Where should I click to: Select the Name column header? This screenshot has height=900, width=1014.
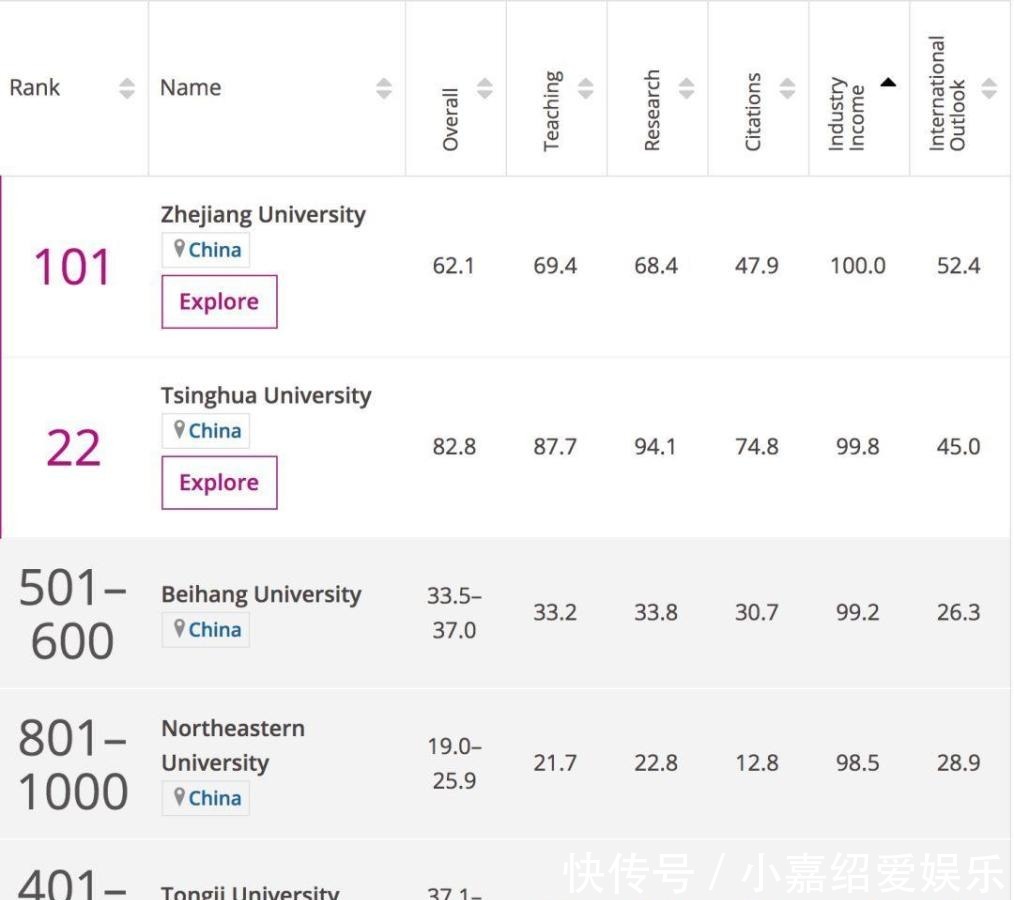point(190,88)
